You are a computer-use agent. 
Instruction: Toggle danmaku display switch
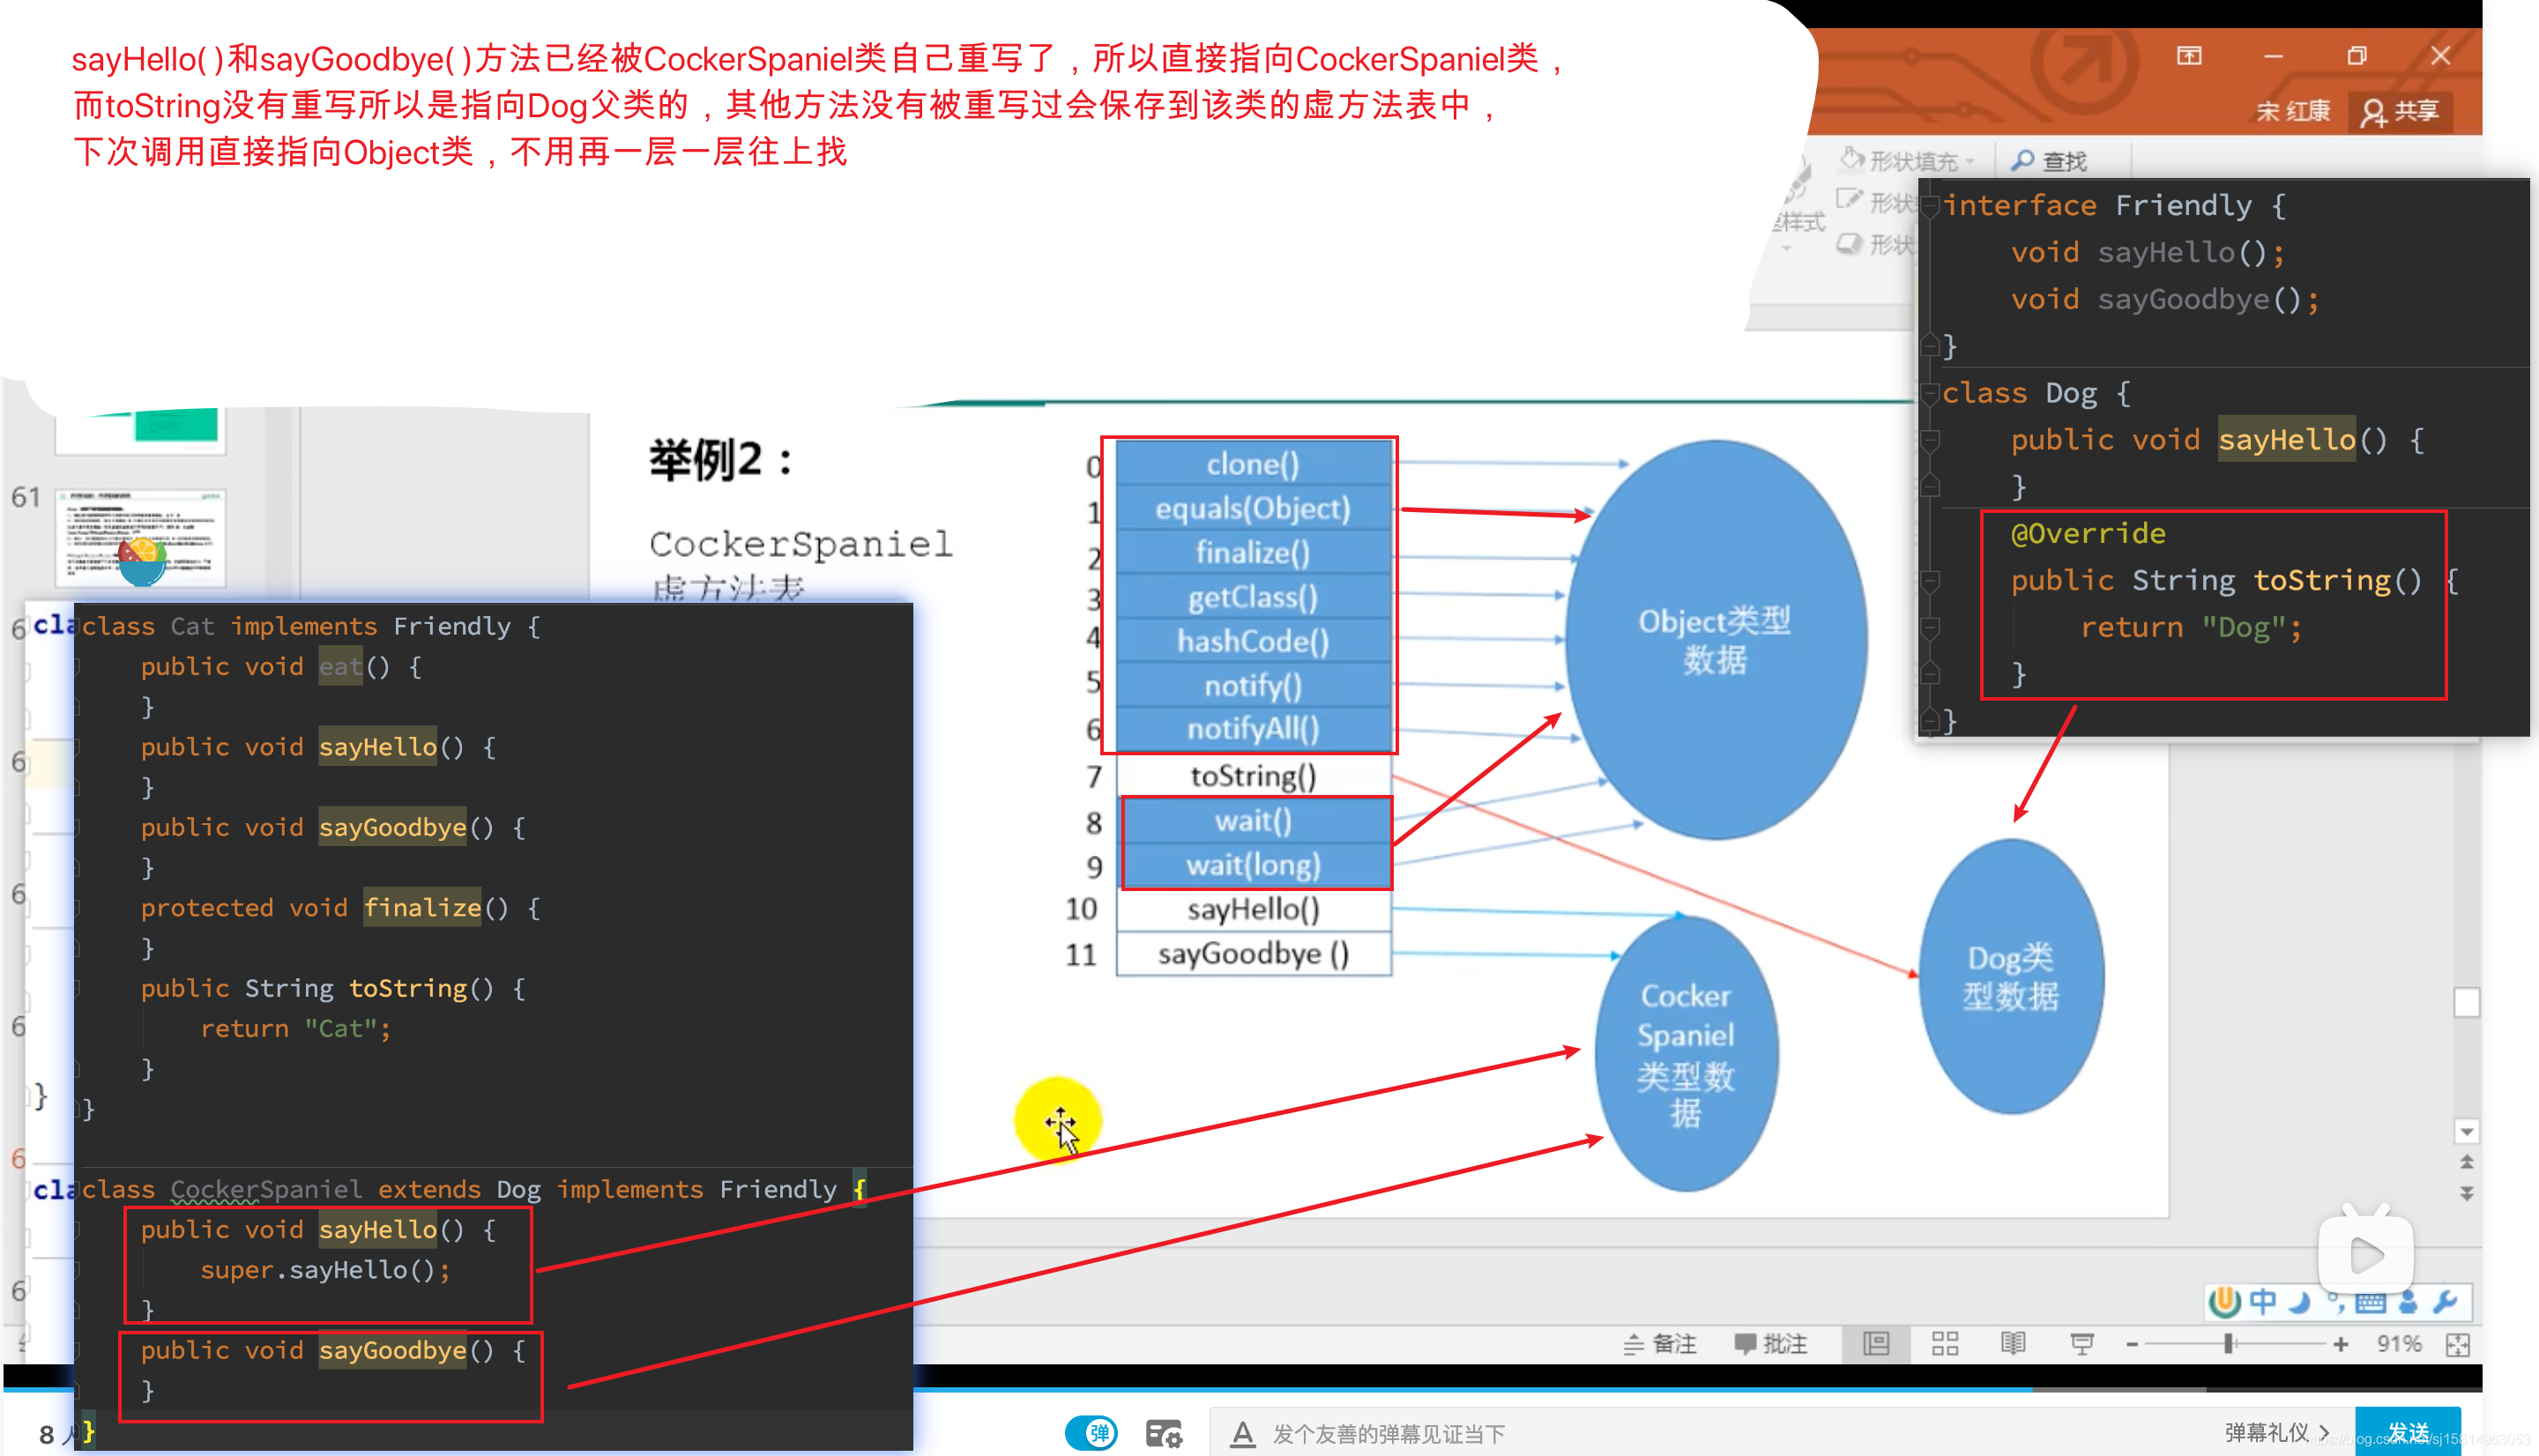tap(1091, 1433)
